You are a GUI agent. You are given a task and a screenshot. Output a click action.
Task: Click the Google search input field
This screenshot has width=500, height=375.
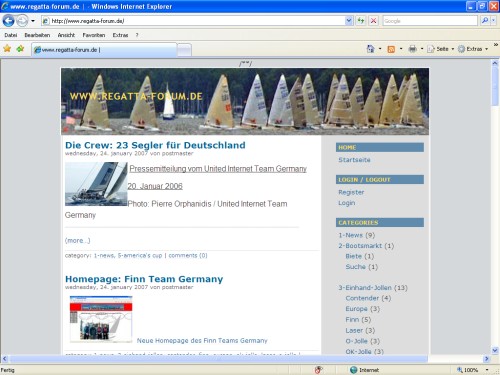coord(430,21)
